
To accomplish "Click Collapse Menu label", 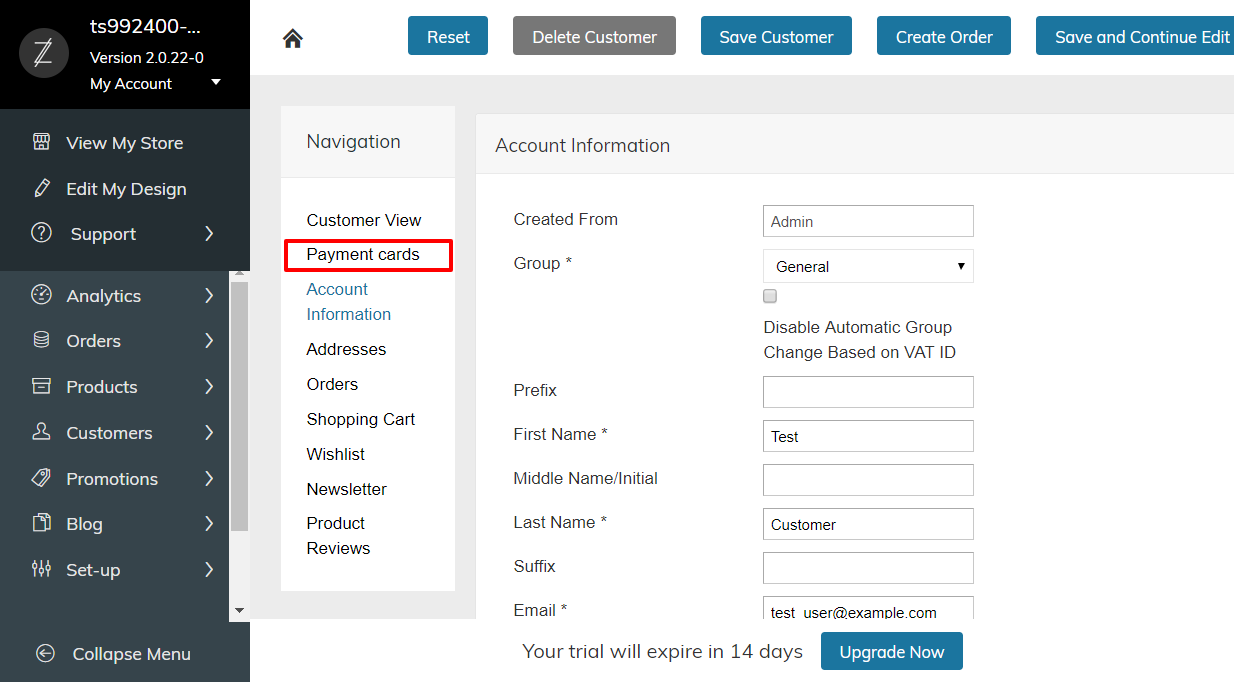I will [x=132, y=654].
